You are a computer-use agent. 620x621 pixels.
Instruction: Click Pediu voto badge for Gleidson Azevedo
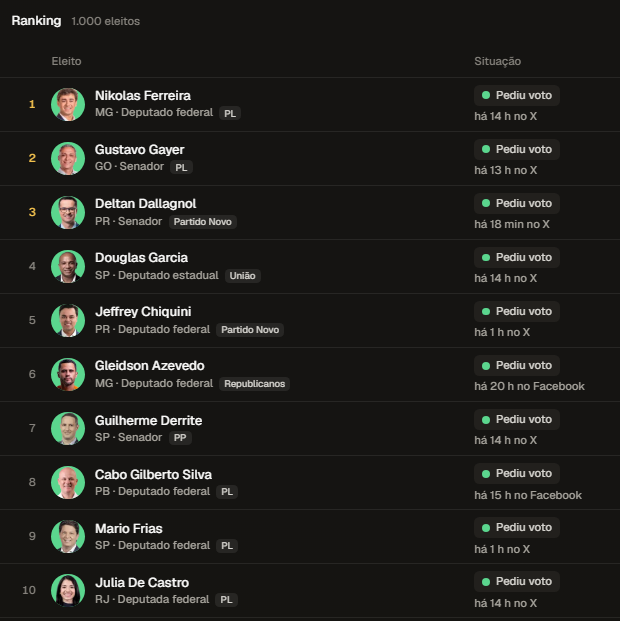click(x=517, y=365)
